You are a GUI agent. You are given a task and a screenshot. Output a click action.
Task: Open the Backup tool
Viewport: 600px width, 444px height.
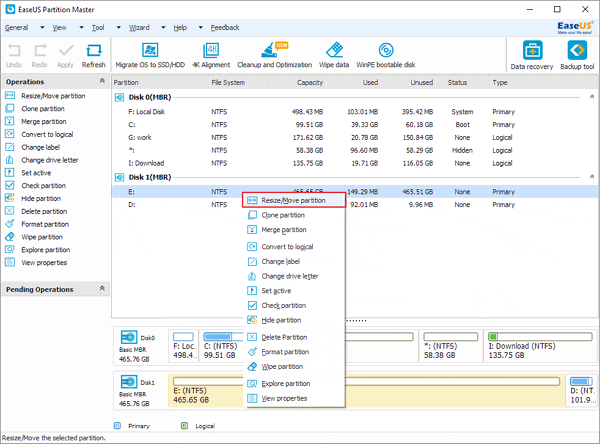point(577,56)
